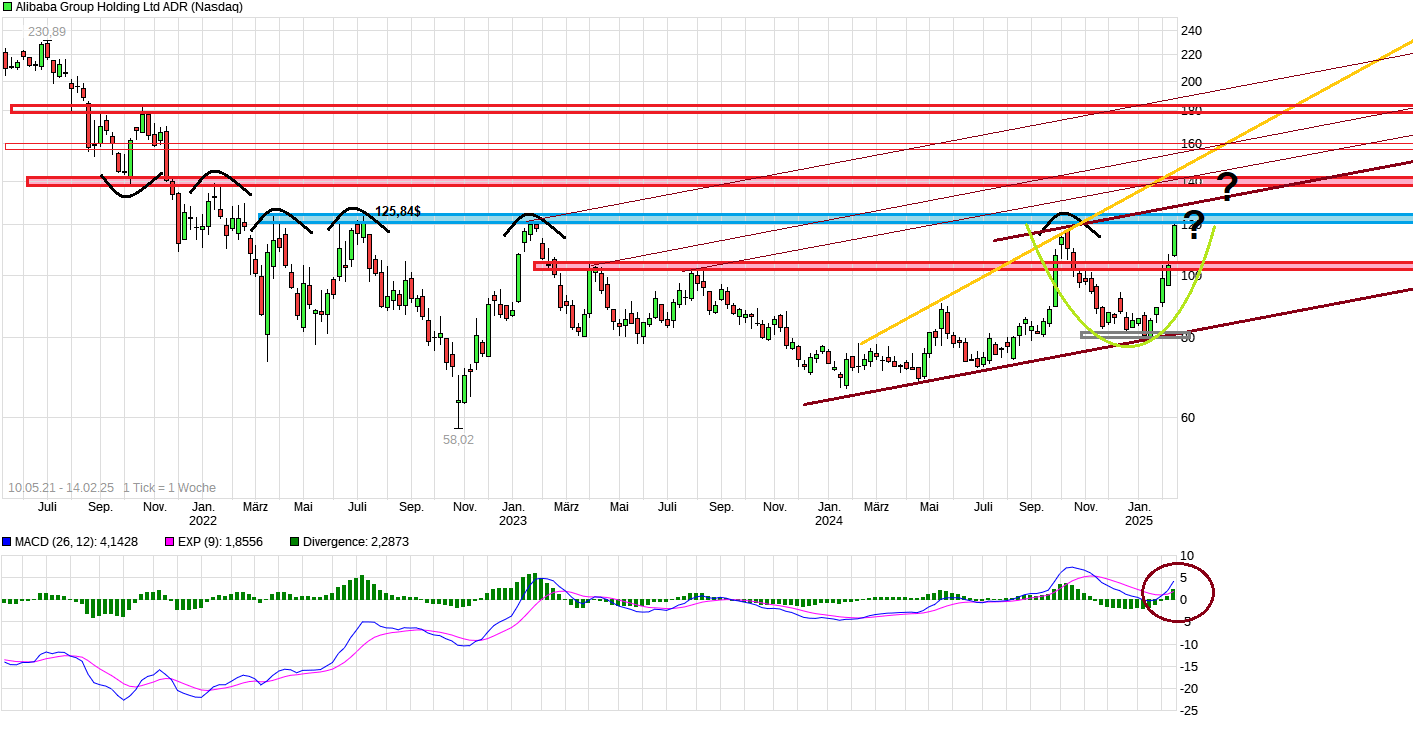Screen dimensions: 1413x748
Task: Toggle the blue MACD legend square
Action: pyautogui.click(x=6, y=541)
